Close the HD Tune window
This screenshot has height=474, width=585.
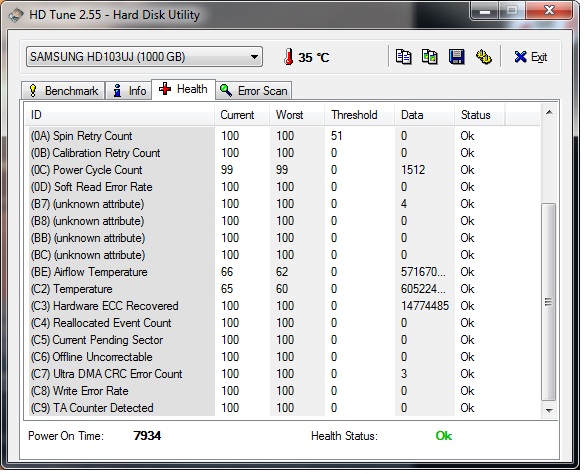pos(549,10)
